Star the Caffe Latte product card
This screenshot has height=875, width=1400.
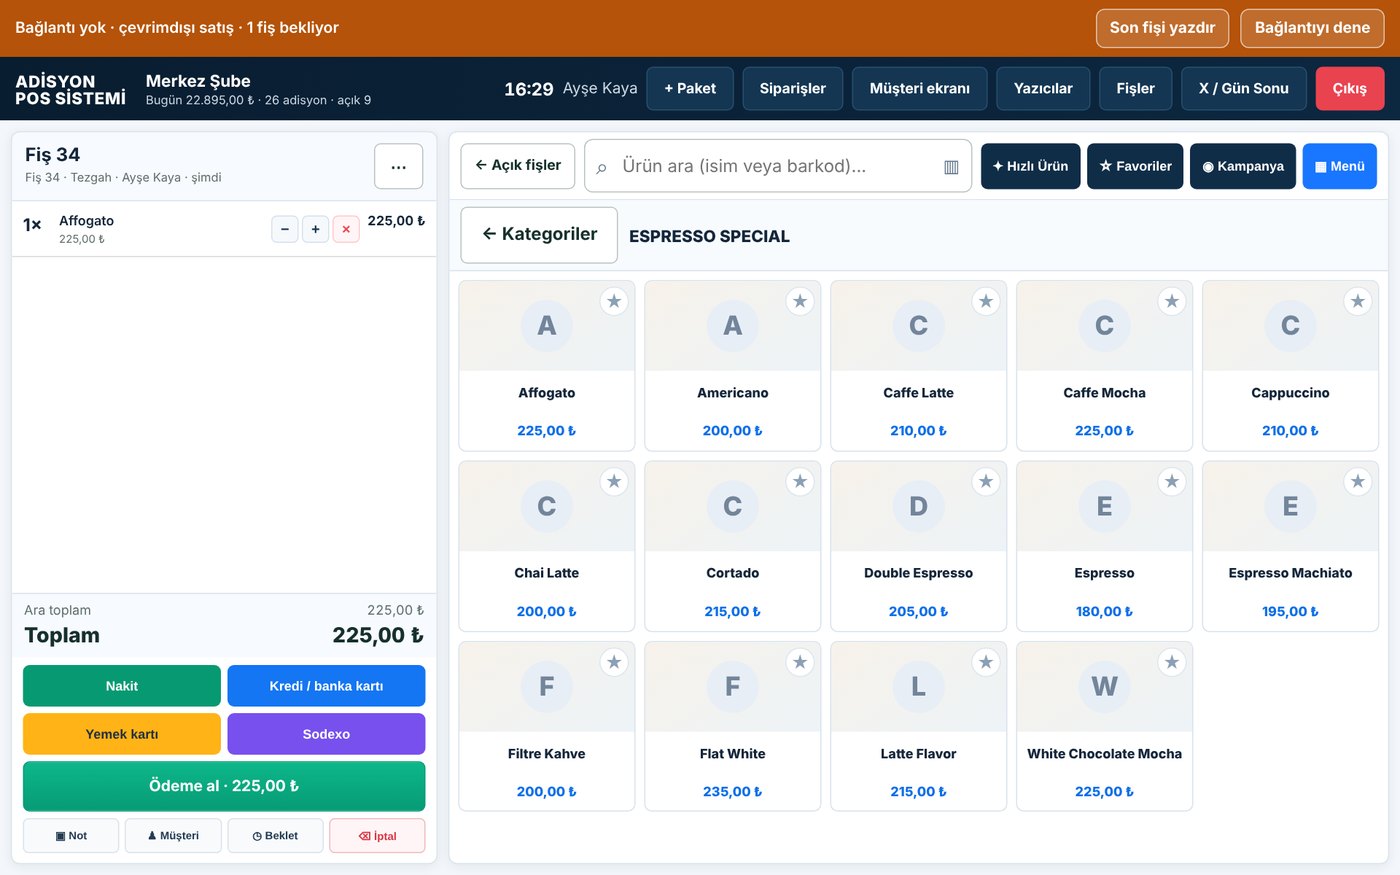(x=986, y=301)
